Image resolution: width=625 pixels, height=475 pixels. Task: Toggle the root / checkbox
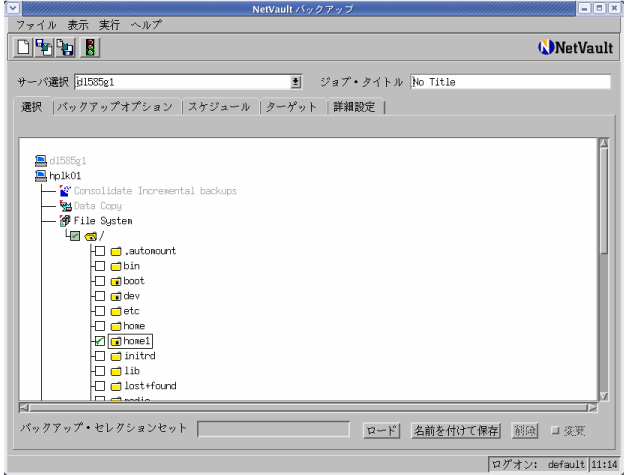(75, 236)
